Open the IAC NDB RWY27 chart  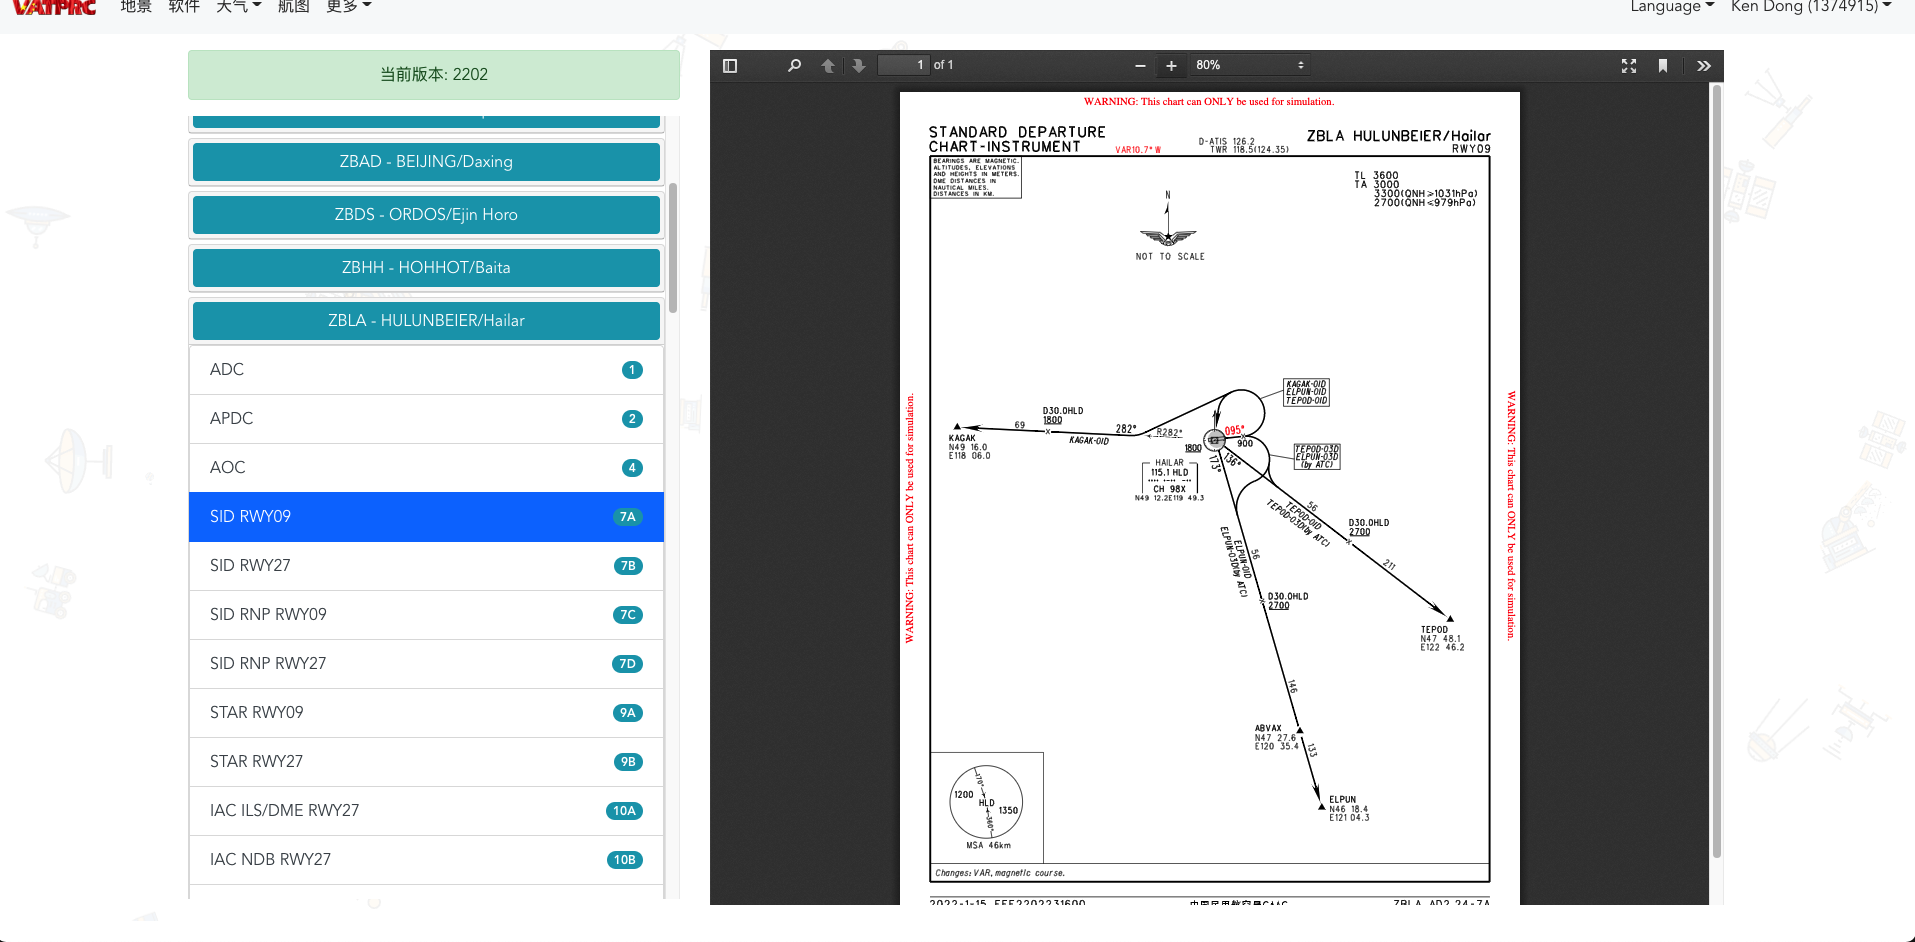(426, 860)
